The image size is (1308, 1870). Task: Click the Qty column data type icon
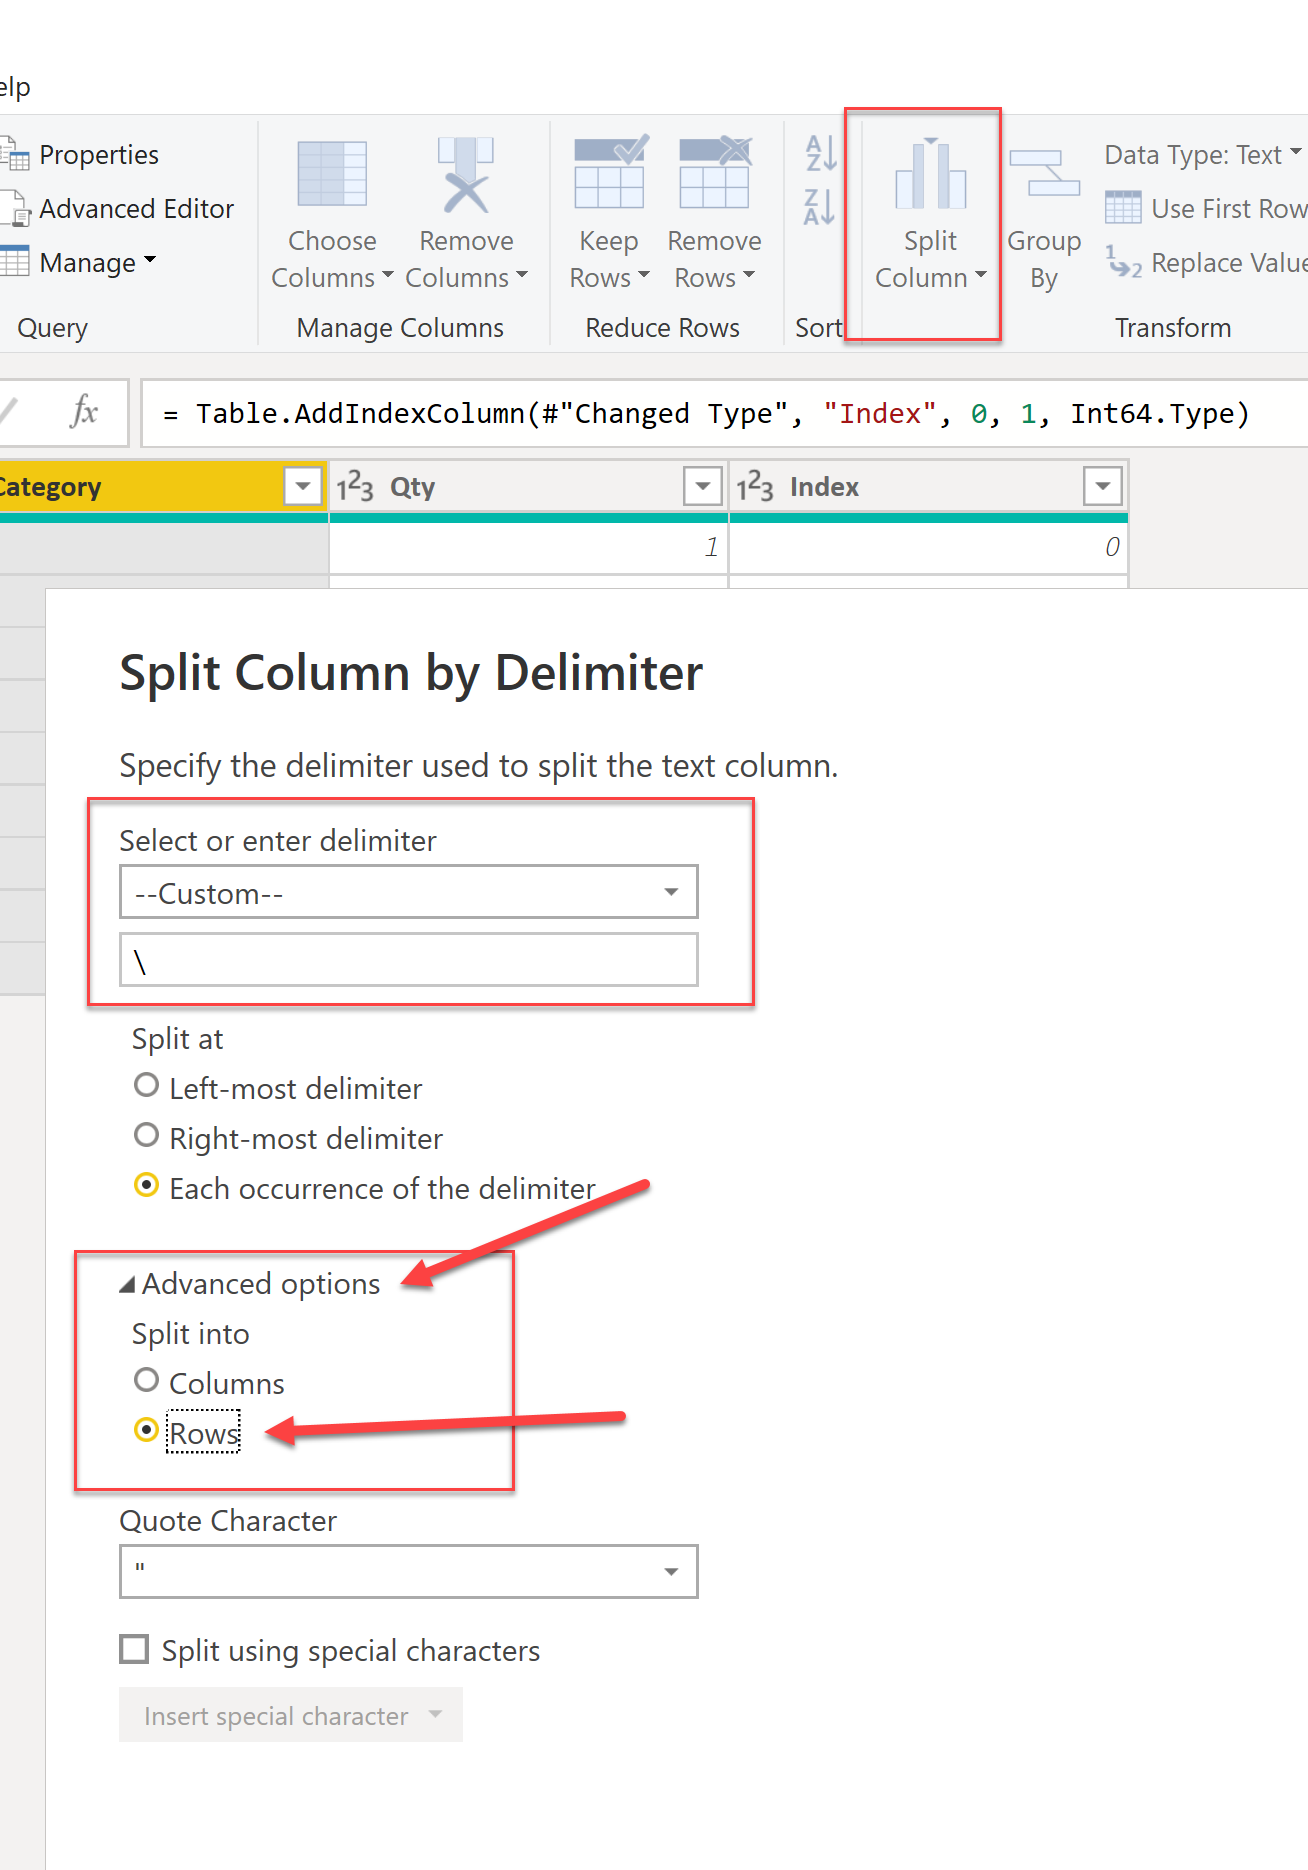355,487
